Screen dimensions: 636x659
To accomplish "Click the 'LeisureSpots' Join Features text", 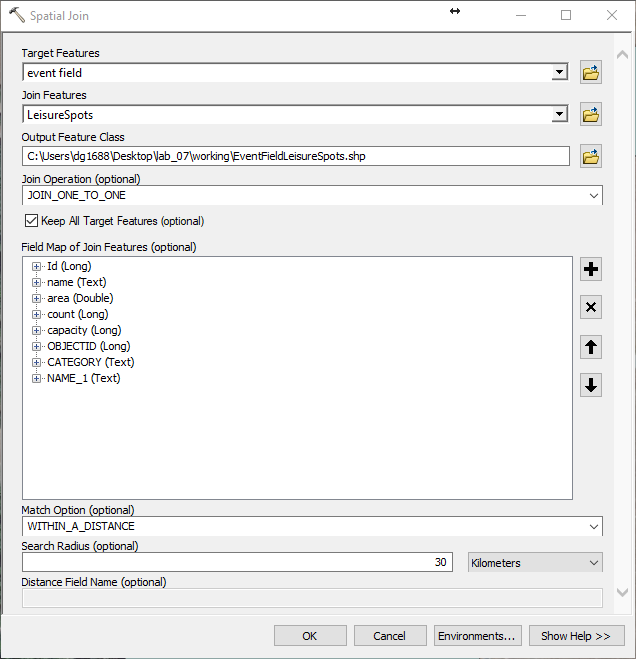I will pos(60,115).
